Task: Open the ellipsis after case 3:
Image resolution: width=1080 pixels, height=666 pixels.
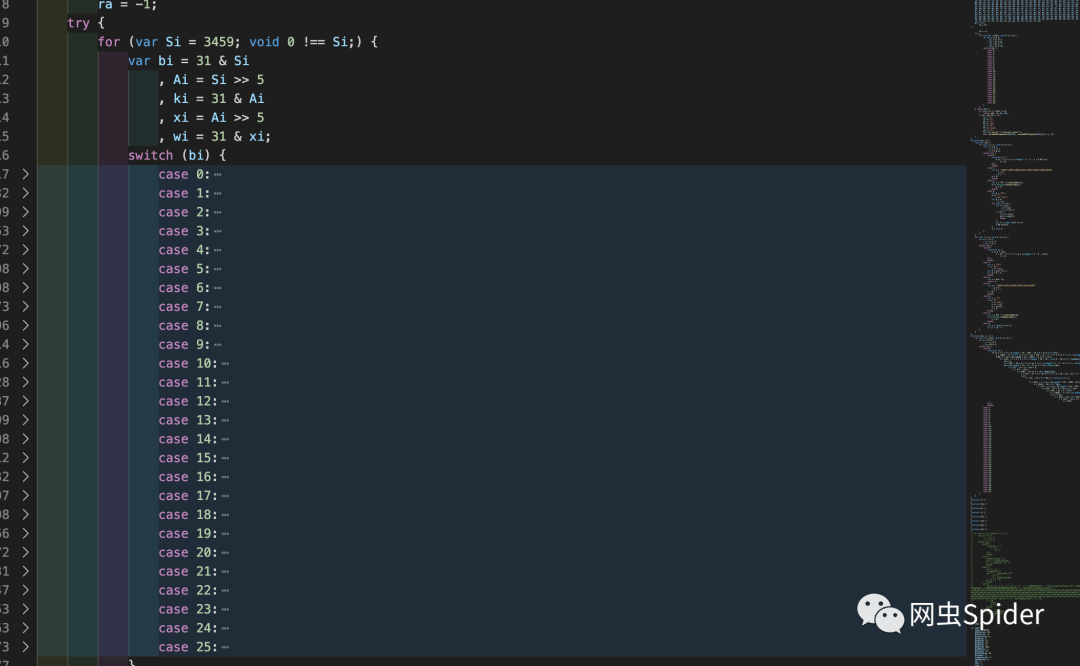Action: 218,231
